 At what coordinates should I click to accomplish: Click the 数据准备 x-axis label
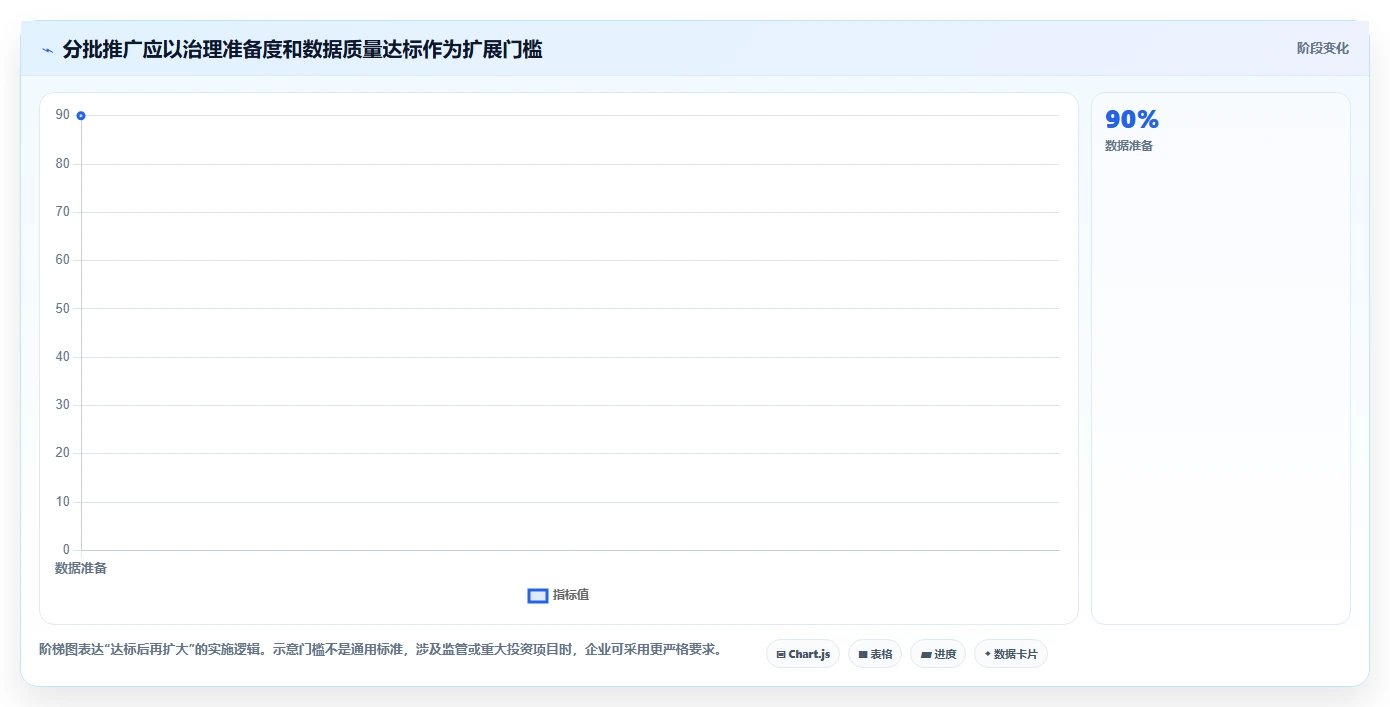coord(81,568)
